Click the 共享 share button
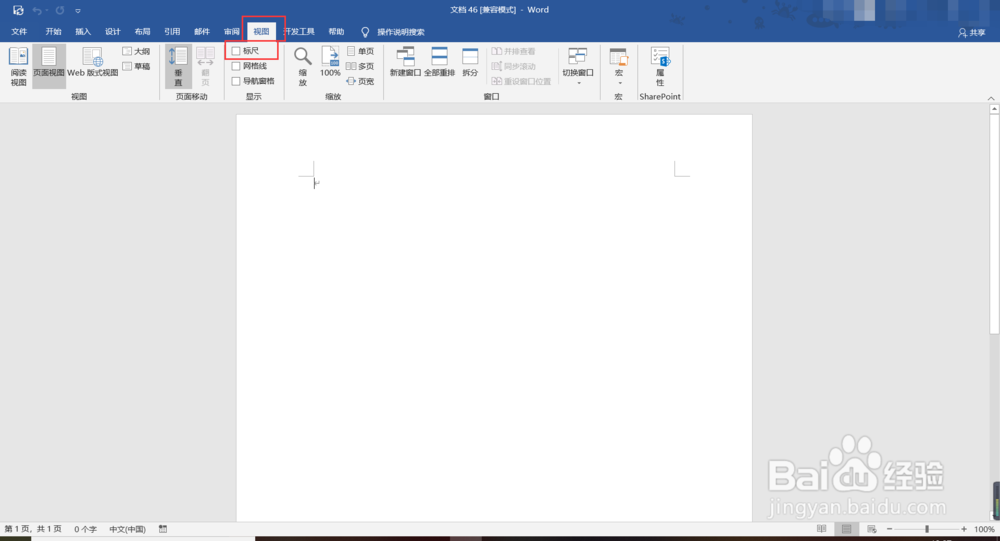 (972, 33)
